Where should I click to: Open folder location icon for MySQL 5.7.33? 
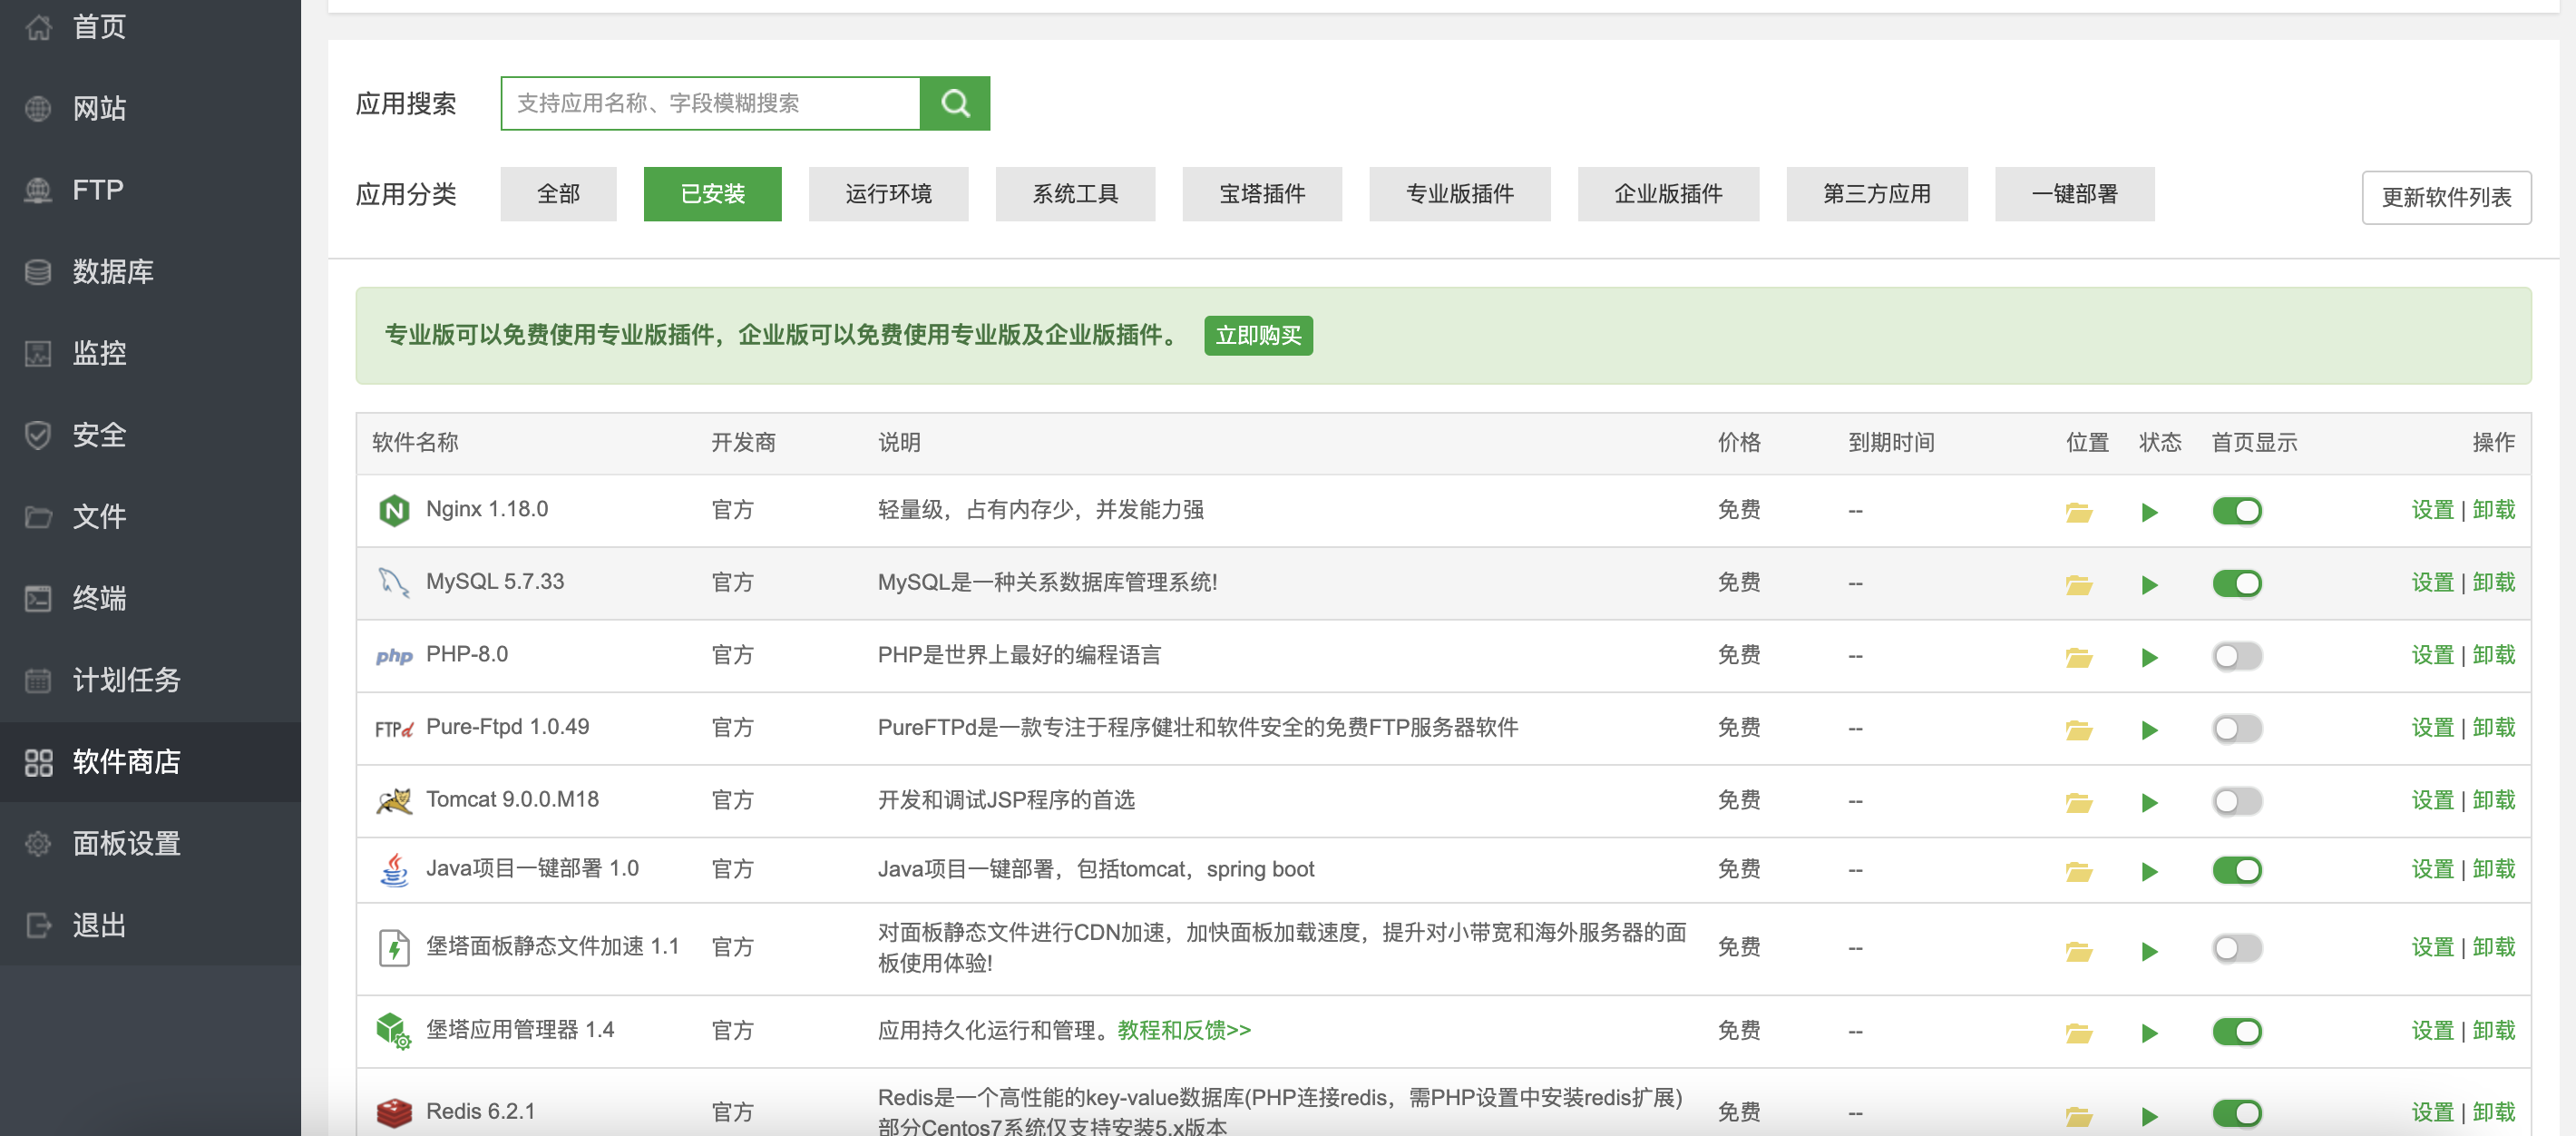[x=2079, y=584]
